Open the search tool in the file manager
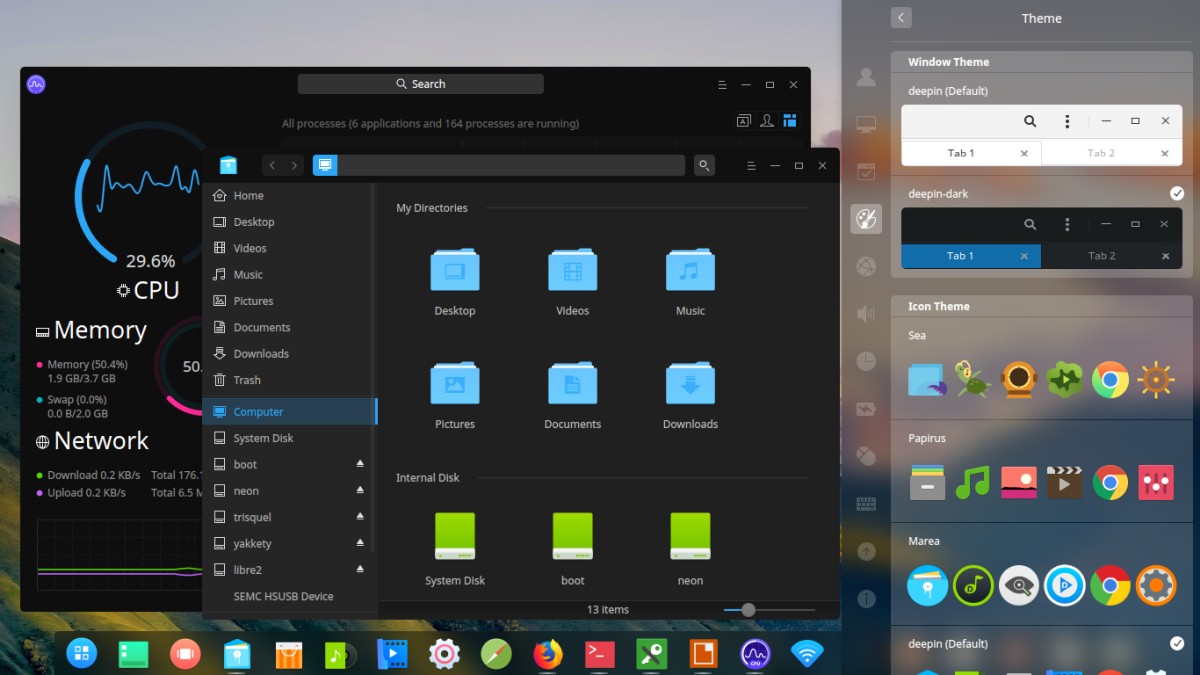 705,165
